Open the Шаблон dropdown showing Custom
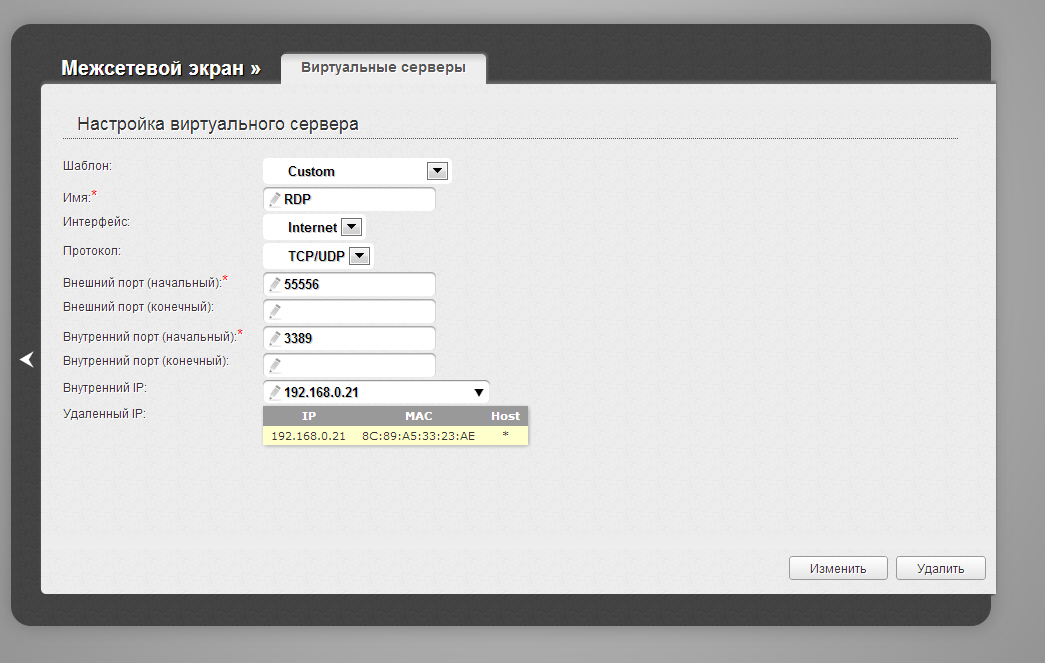 pos(436,171)
